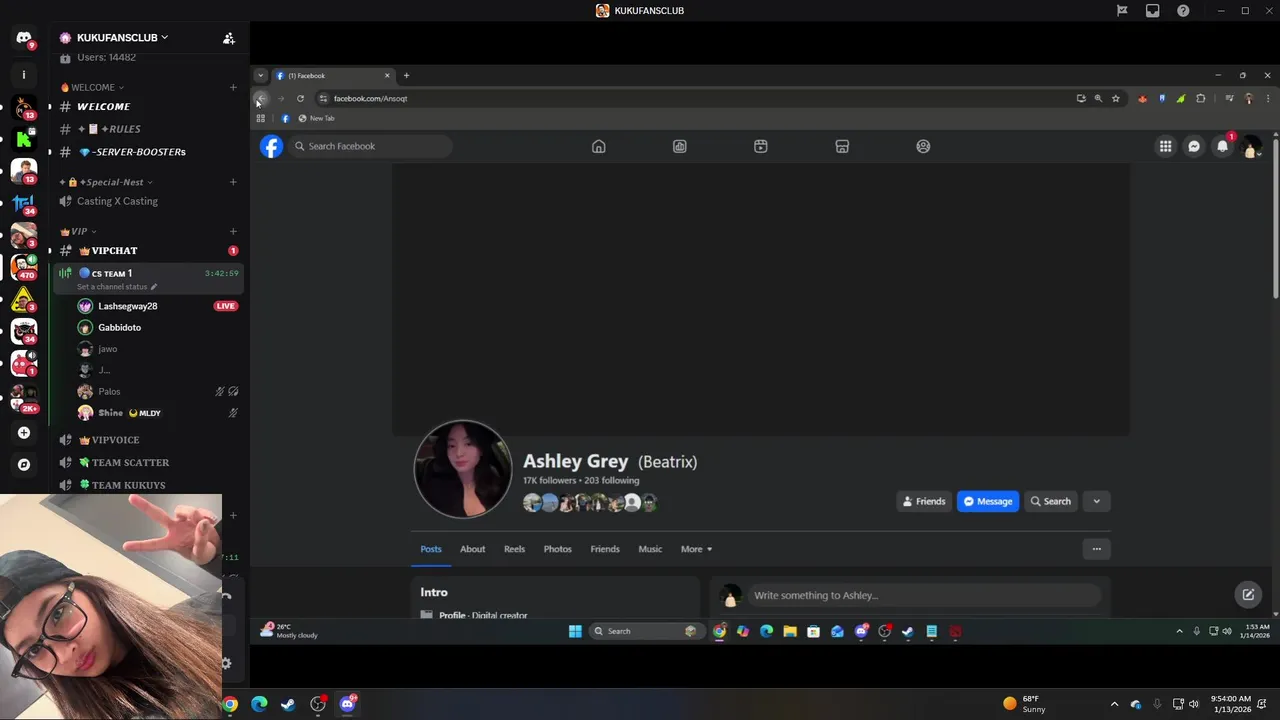Screen dimensions: 1280x720
Task: Switch to the Photos tab
Action: pyautogui.click(x=557, y=549)
